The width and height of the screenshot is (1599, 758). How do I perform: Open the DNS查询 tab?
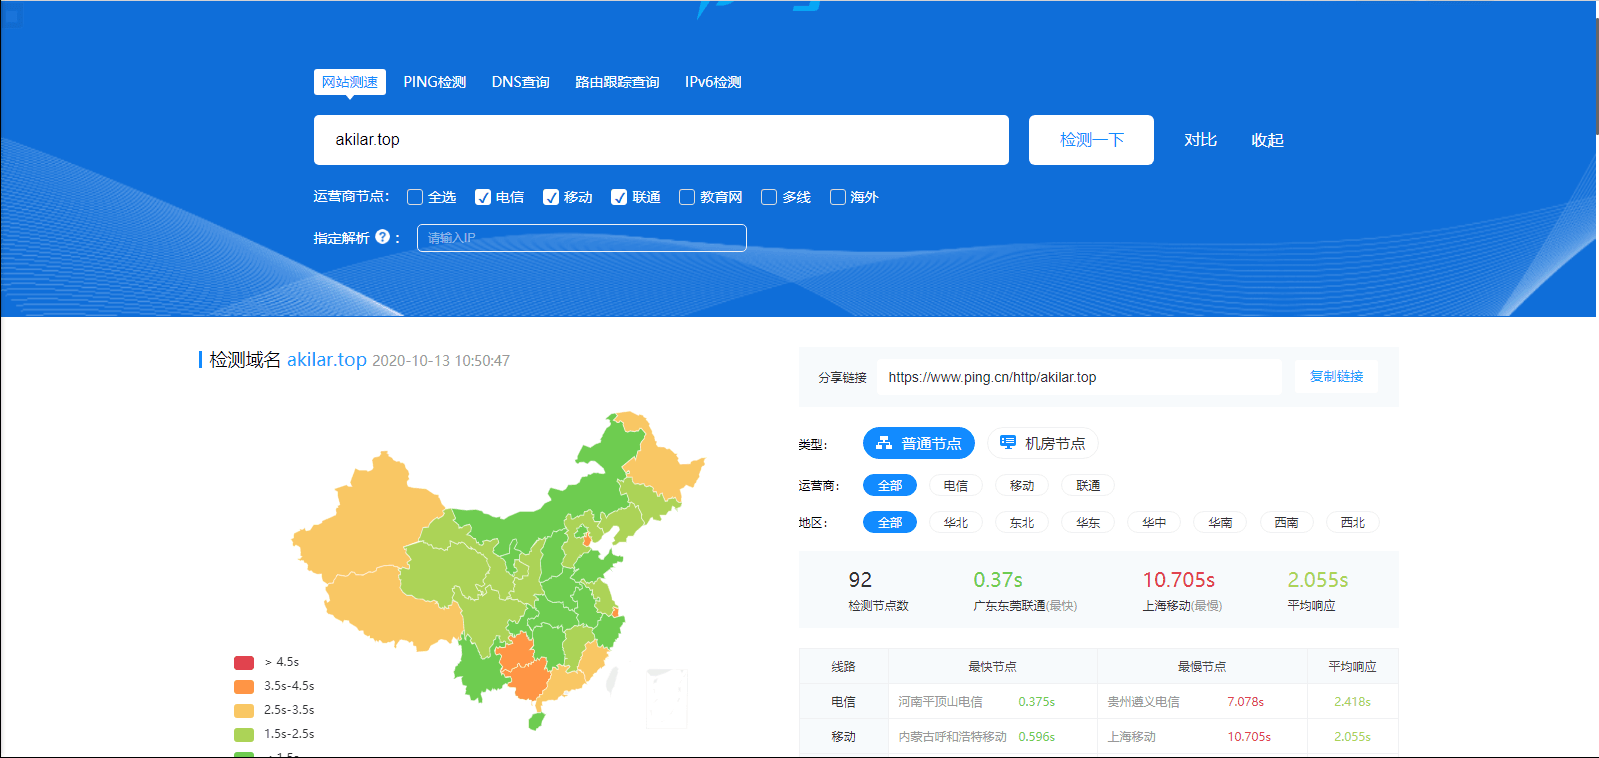tap(520, 82)
